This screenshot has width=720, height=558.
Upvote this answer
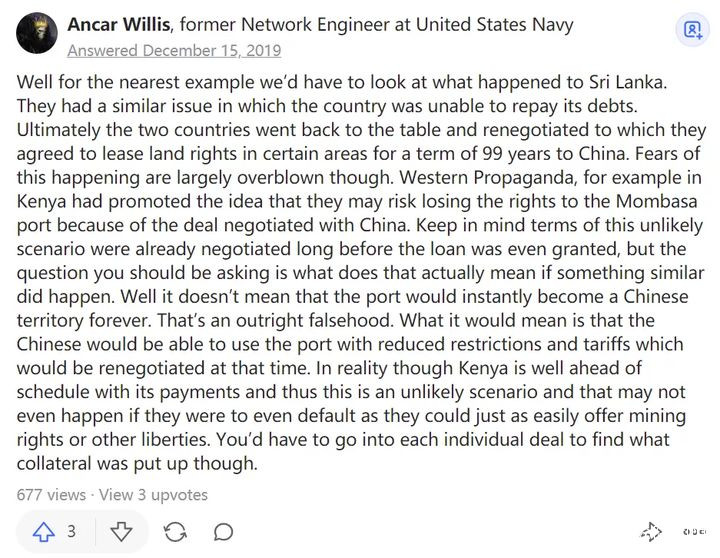click(x=45, y=531)
